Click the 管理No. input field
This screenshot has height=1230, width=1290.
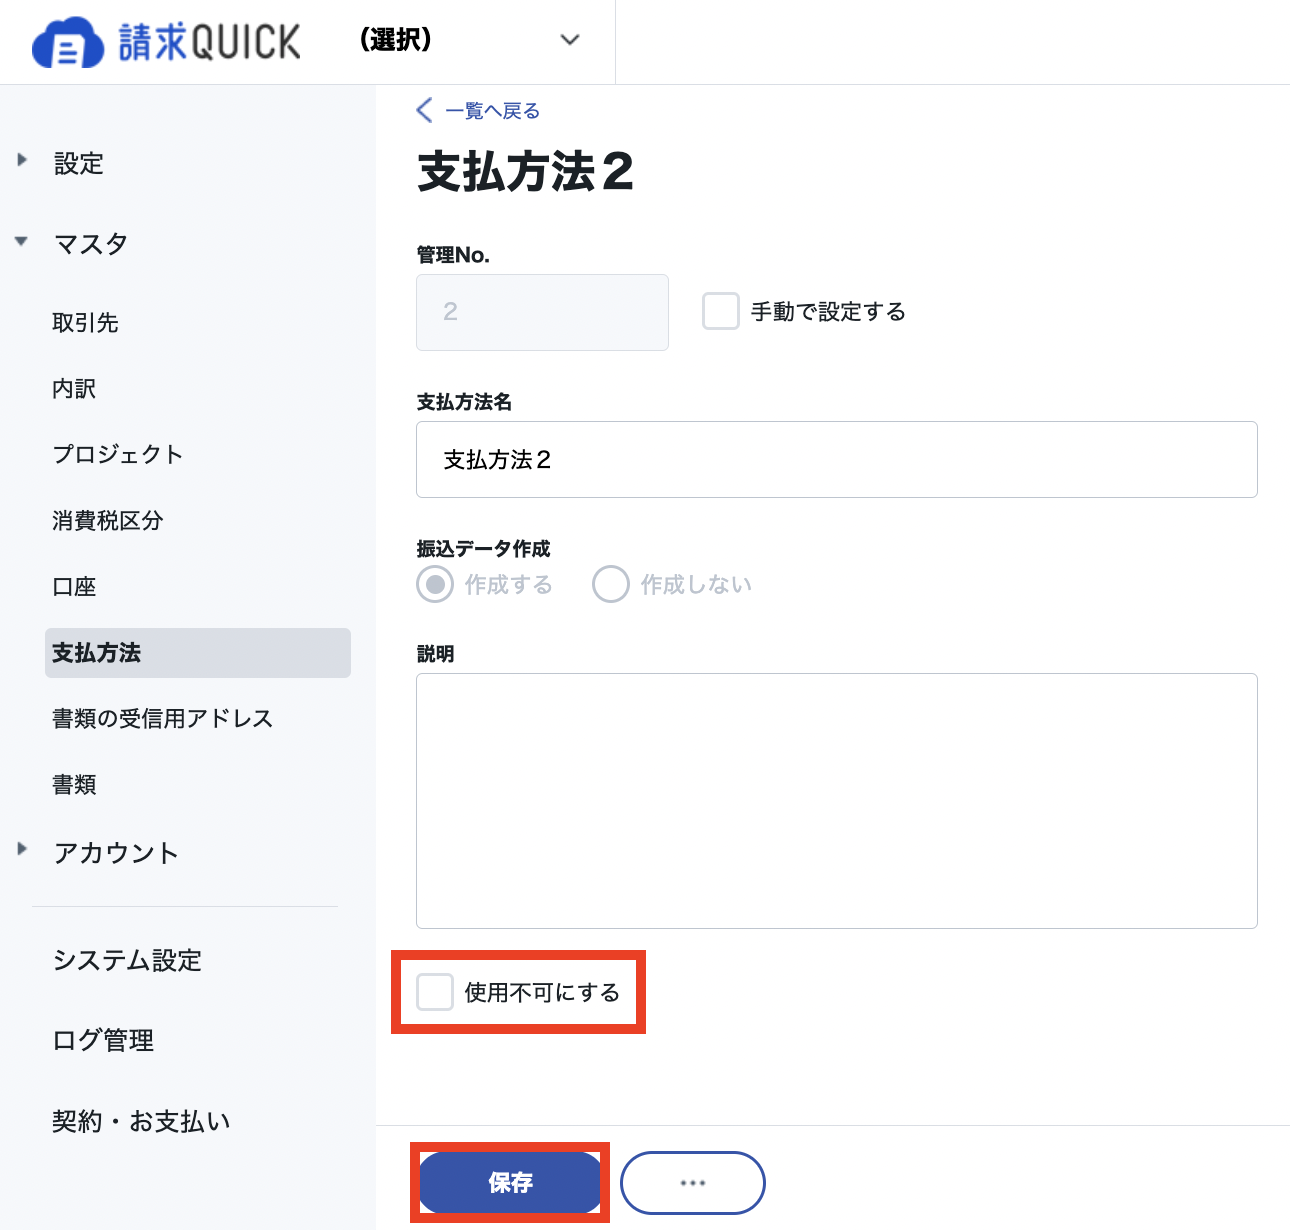(542, 312)
